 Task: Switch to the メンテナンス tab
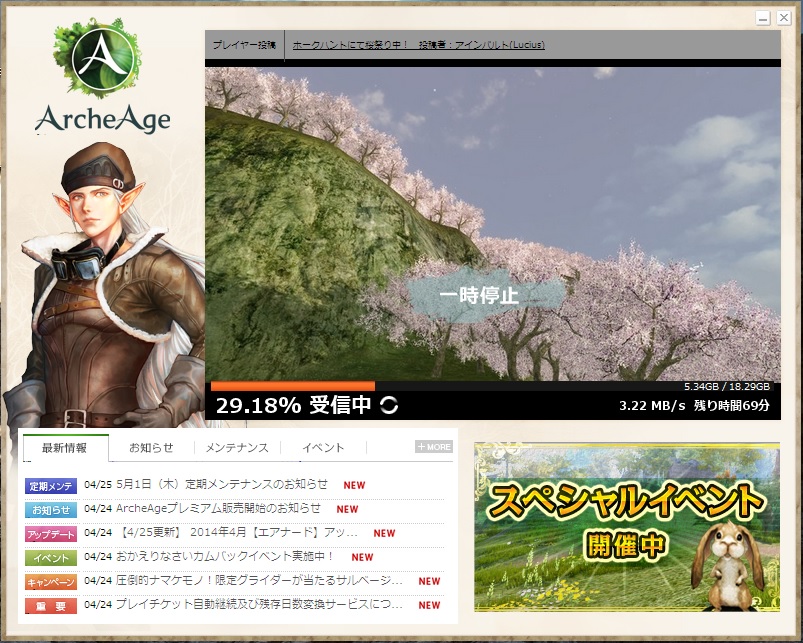(237, 448)
